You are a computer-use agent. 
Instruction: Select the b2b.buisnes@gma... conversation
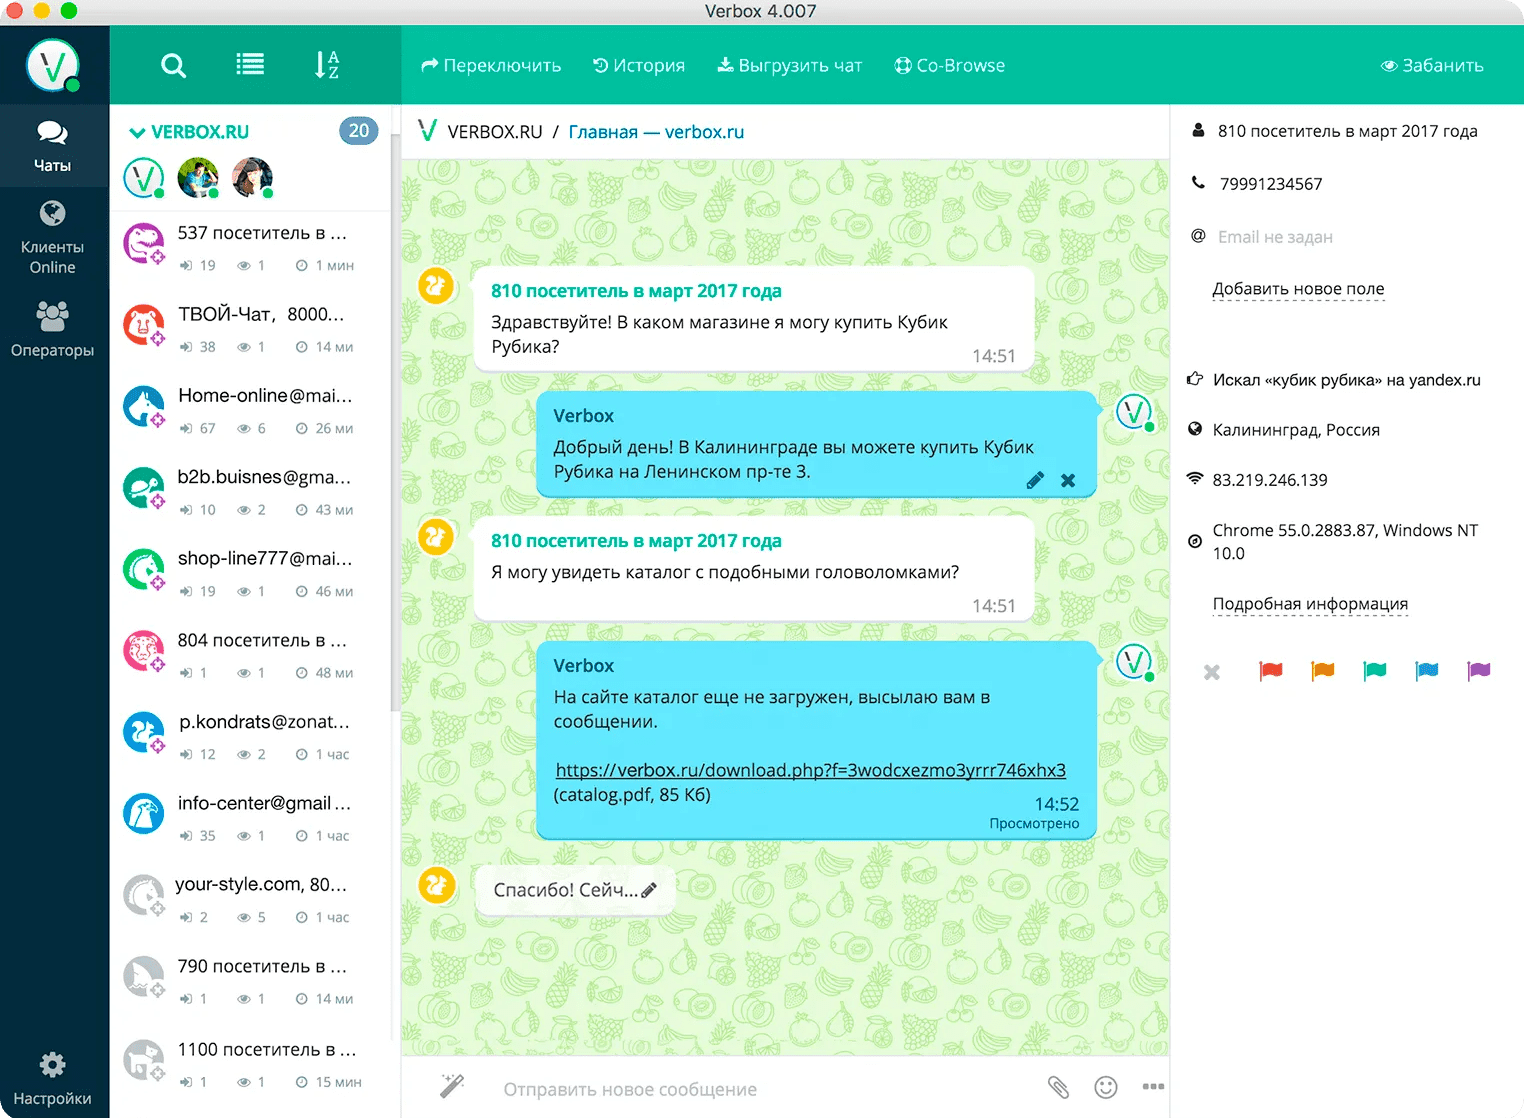pos(250,491)
